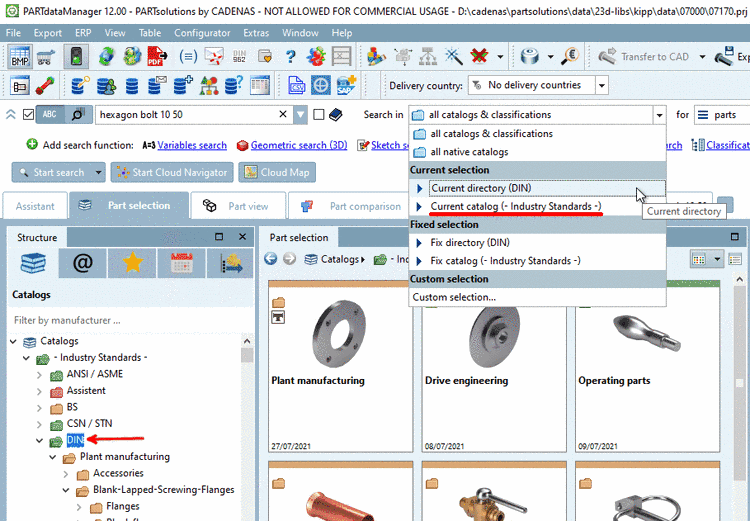Open the calendar history icon in Structure panel

[181, 263]
